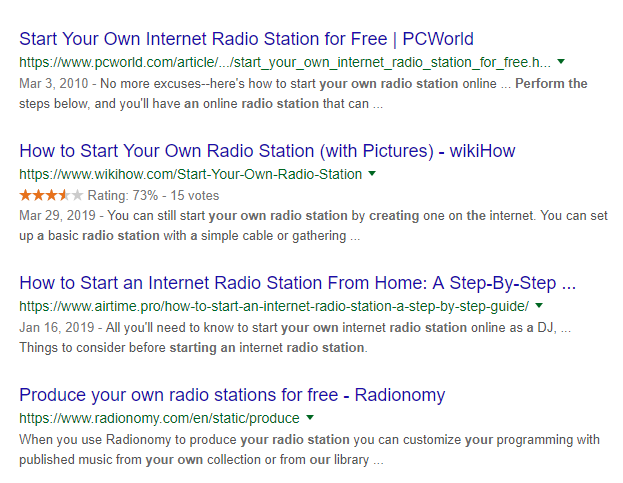Viewport: 623px width, 483px height.
Task: Click the 'Mar 29, 2019' wikiHow snippet date
Action: (x=58, y=216)
